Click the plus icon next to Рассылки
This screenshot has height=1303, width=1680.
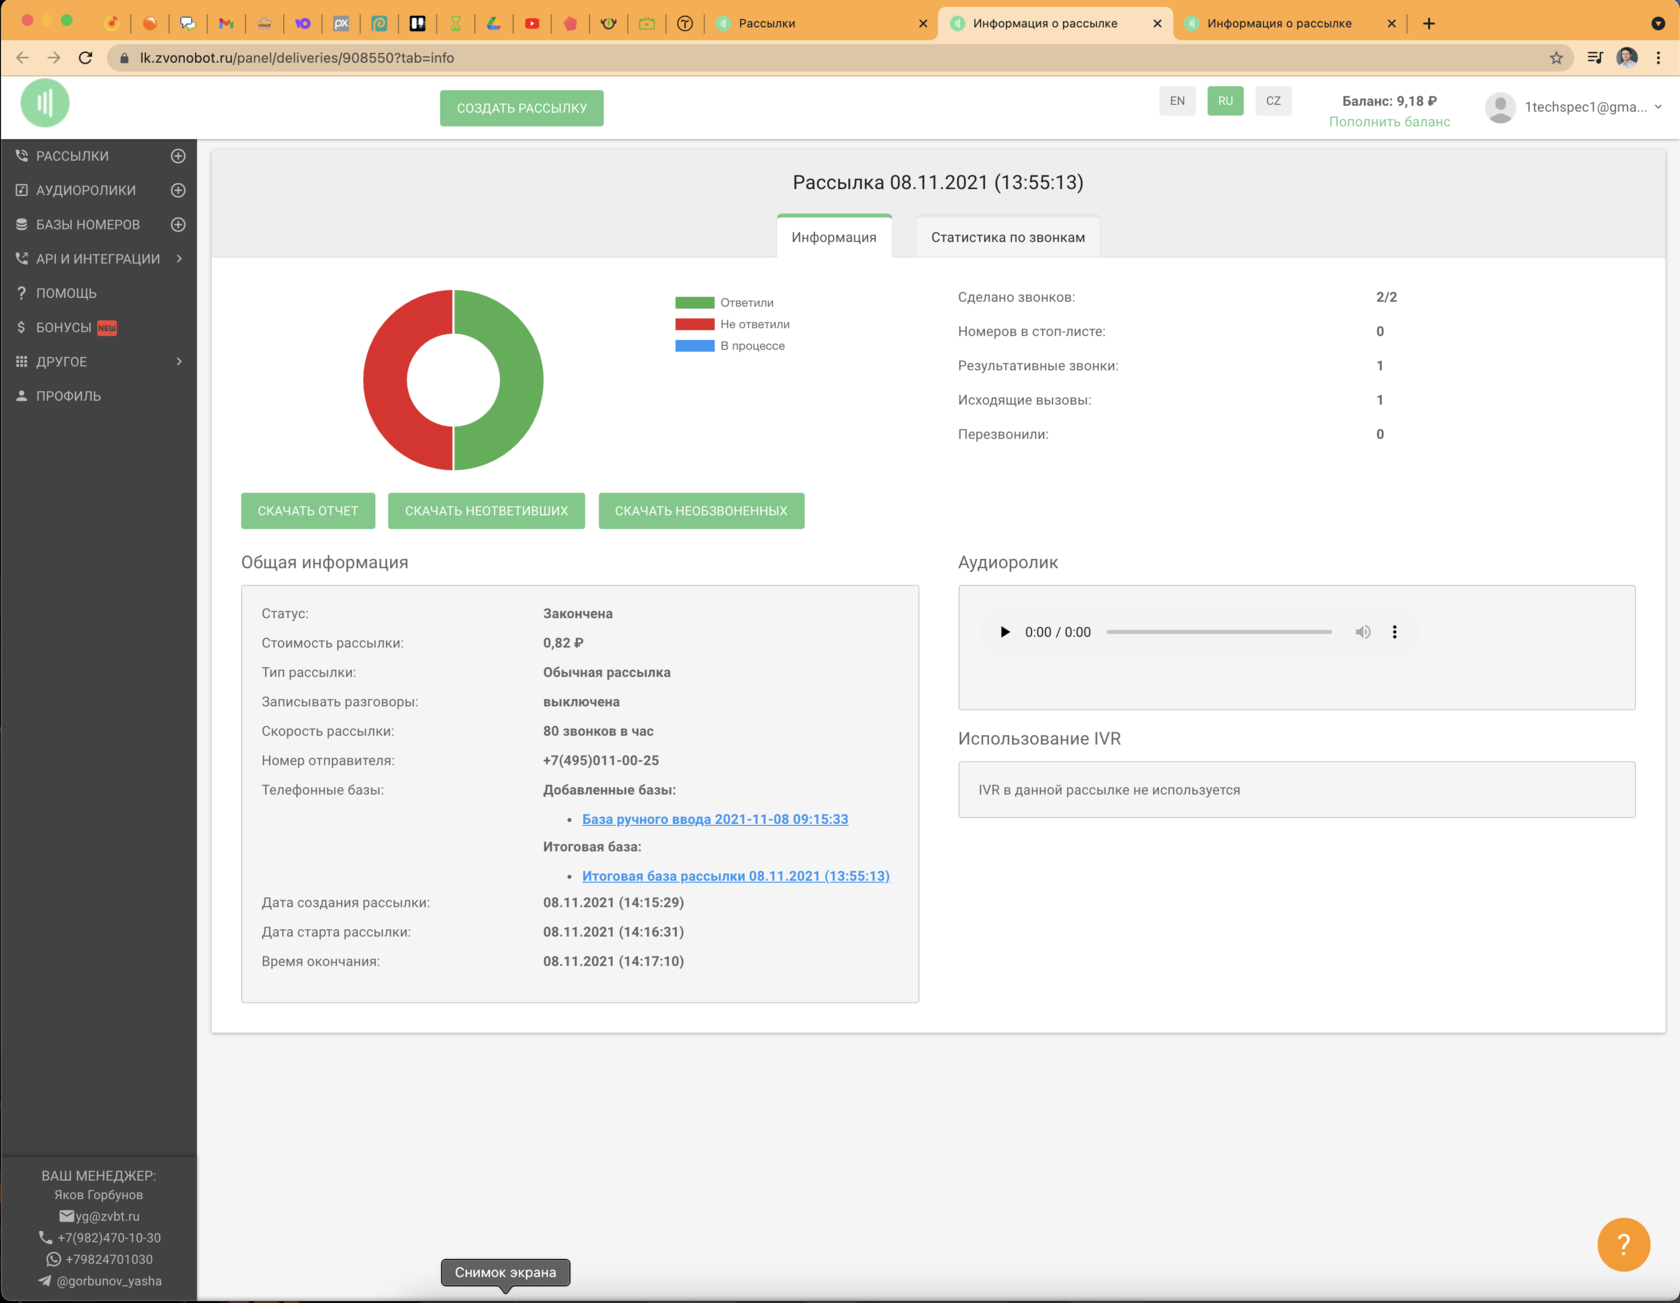tap(178, 156)
